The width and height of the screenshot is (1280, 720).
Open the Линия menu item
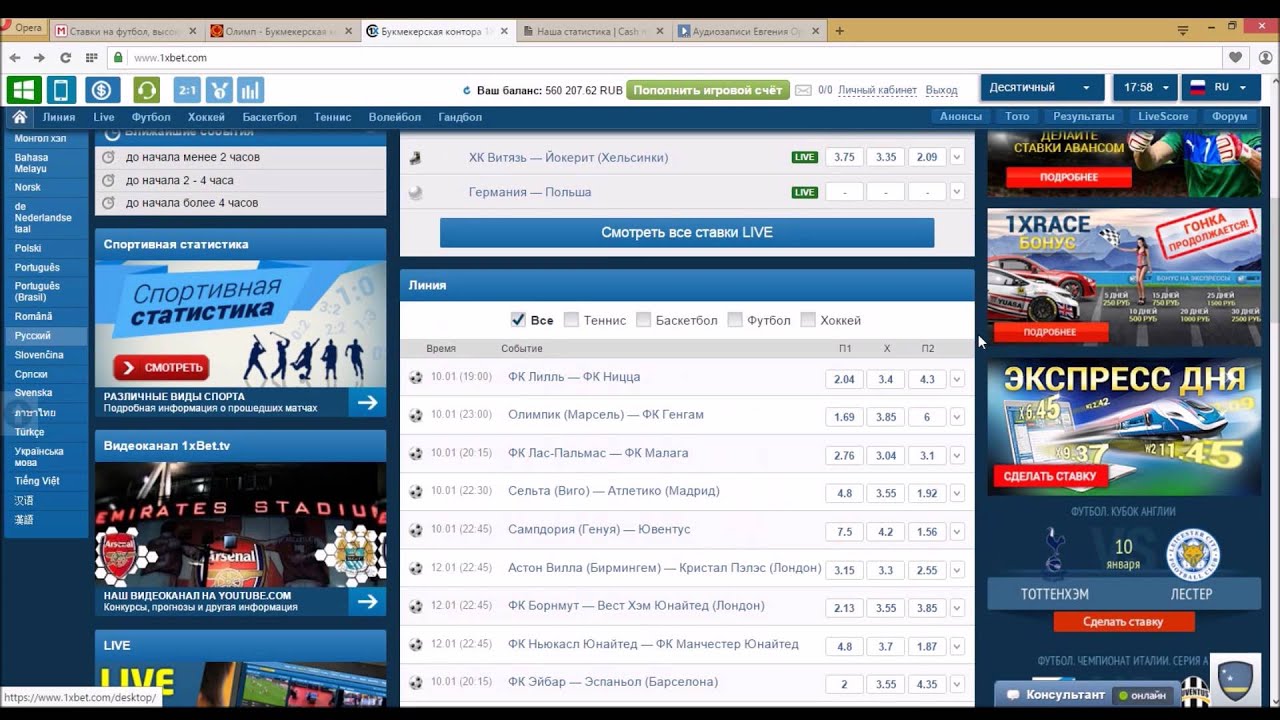click(59, 117)
